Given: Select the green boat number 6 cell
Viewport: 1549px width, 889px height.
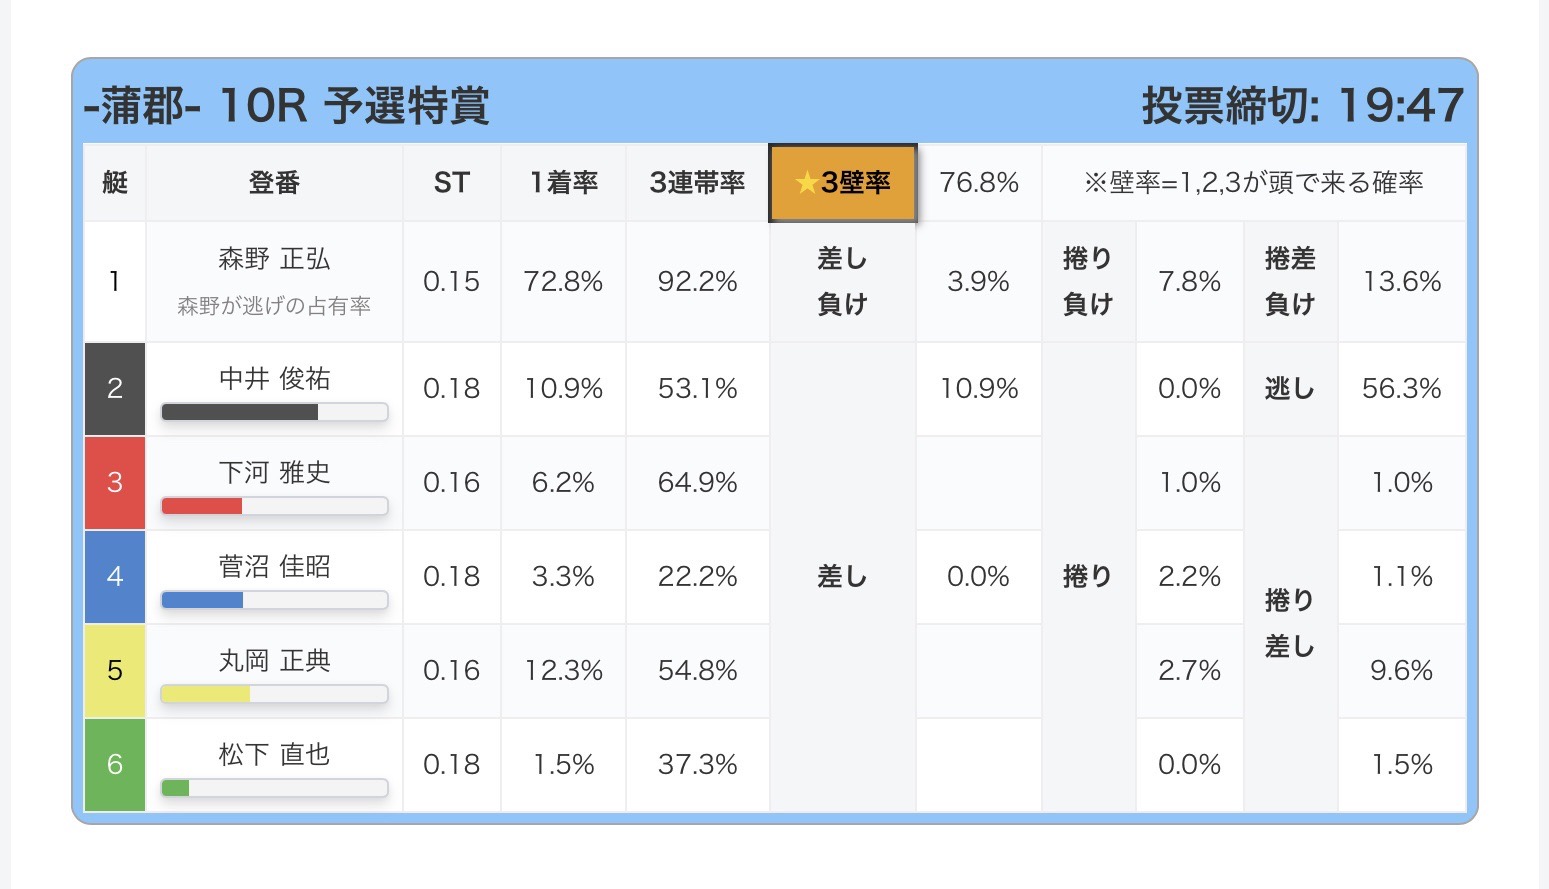Looking at the screenshot, I should (x=115, y=764).
